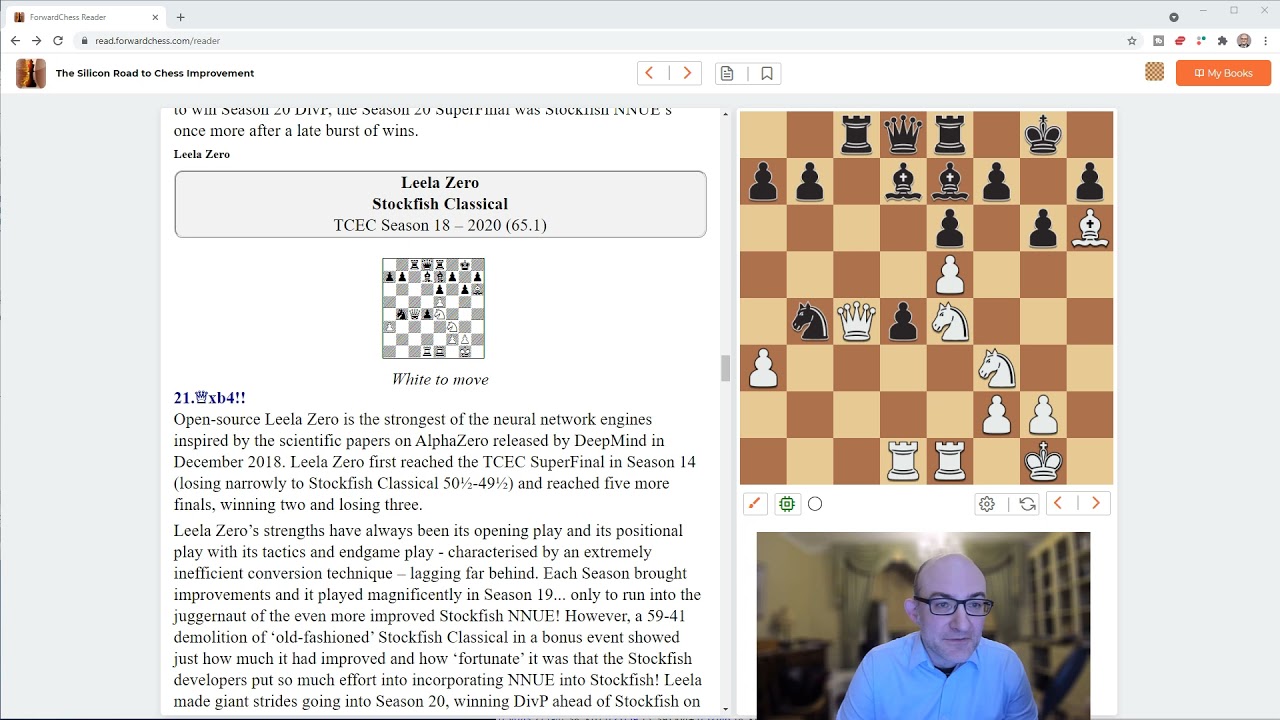The width and height of the screenshot is (1280, 720).
Task: Click the black queen on d8
Action: click(903, 134)
